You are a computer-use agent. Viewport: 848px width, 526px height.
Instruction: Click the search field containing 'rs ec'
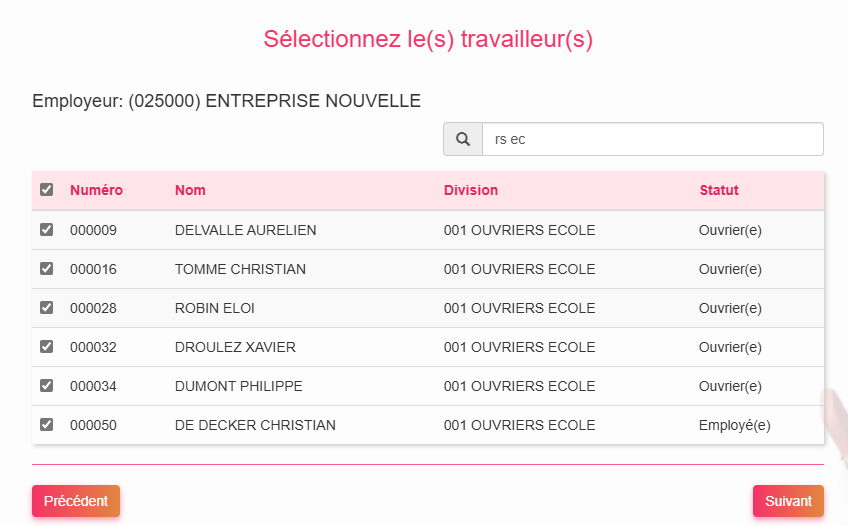tap(652, 140)
